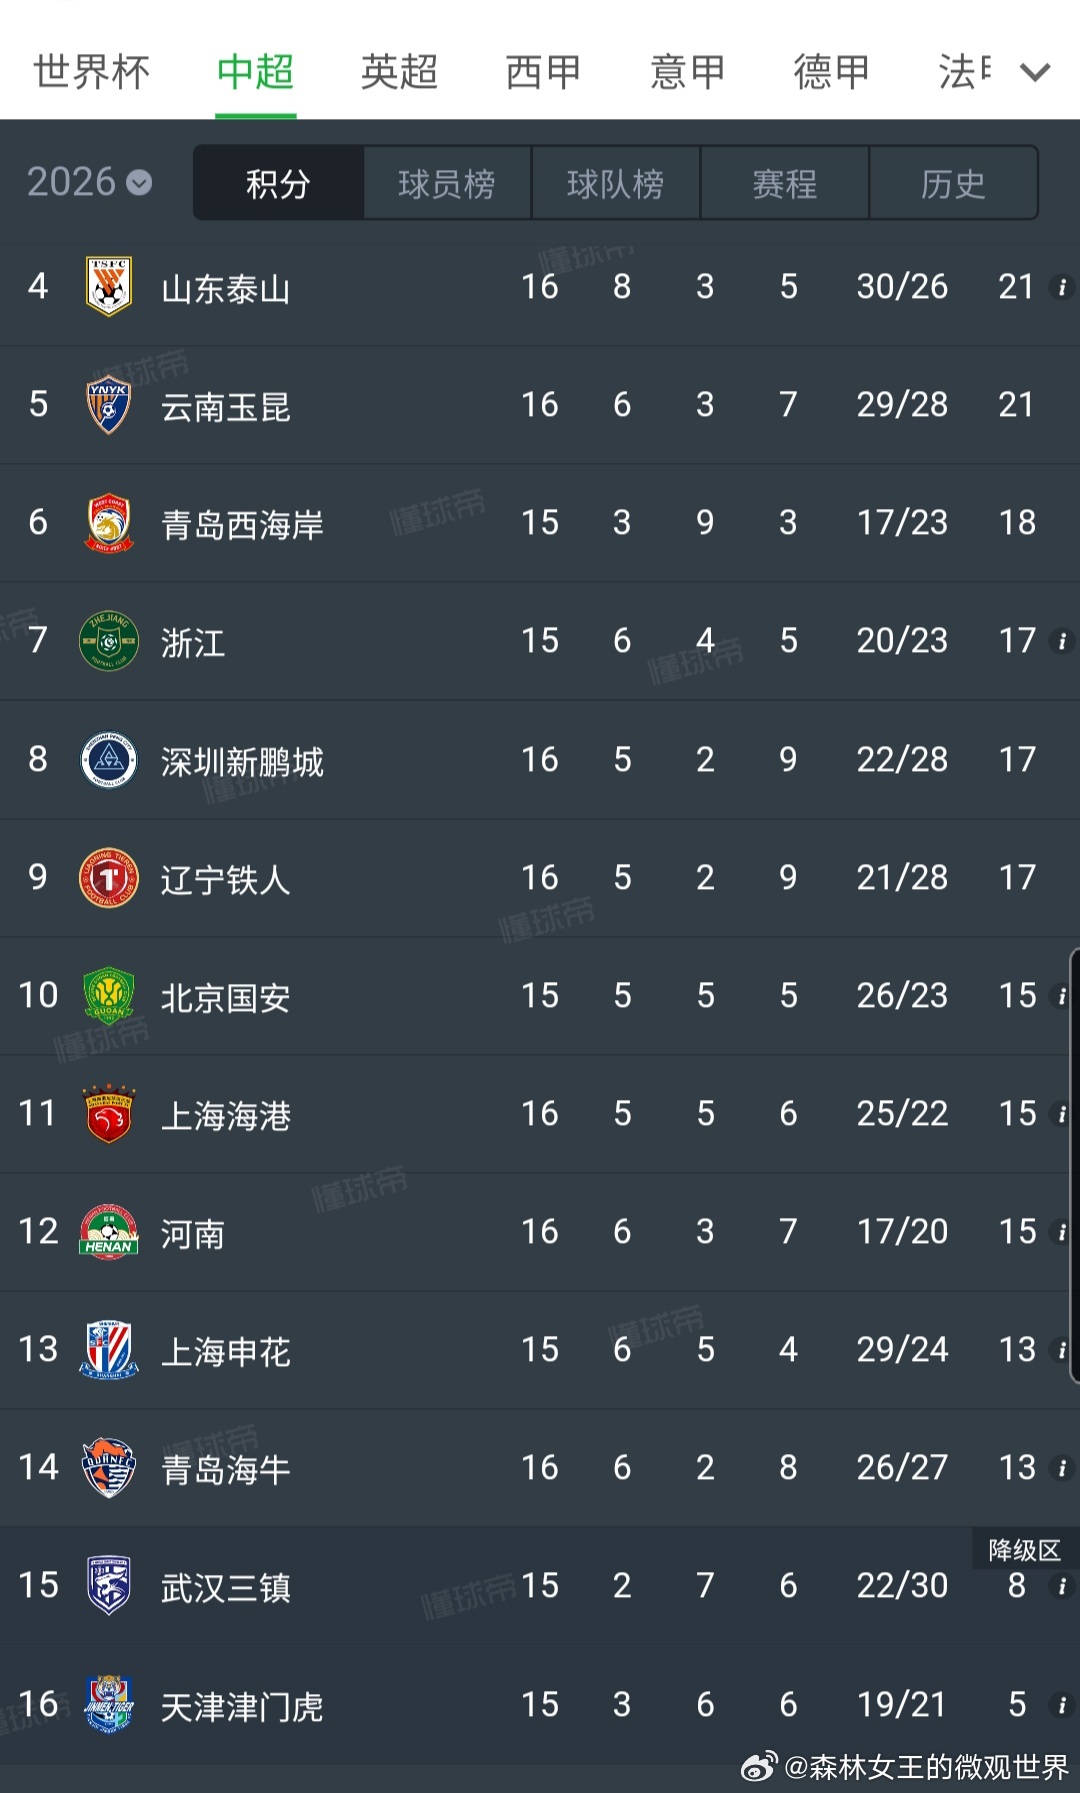Select the Beijing Guoan crest
The width and height of the screenshot is (1080, 1793).
coord(109,996)
